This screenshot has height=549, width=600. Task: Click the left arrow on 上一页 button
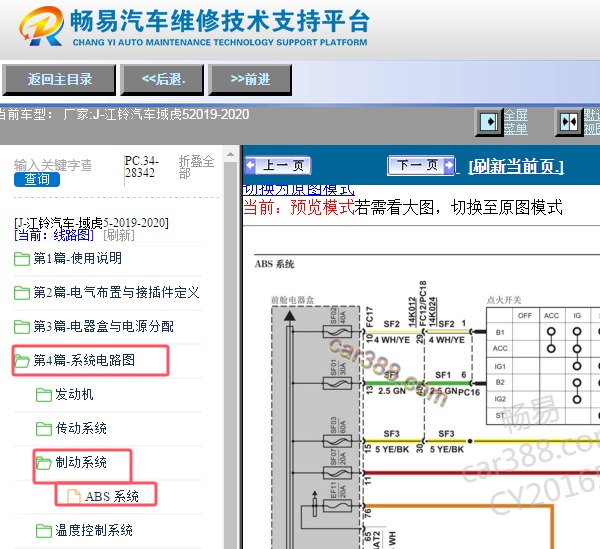tap(250, 165)
